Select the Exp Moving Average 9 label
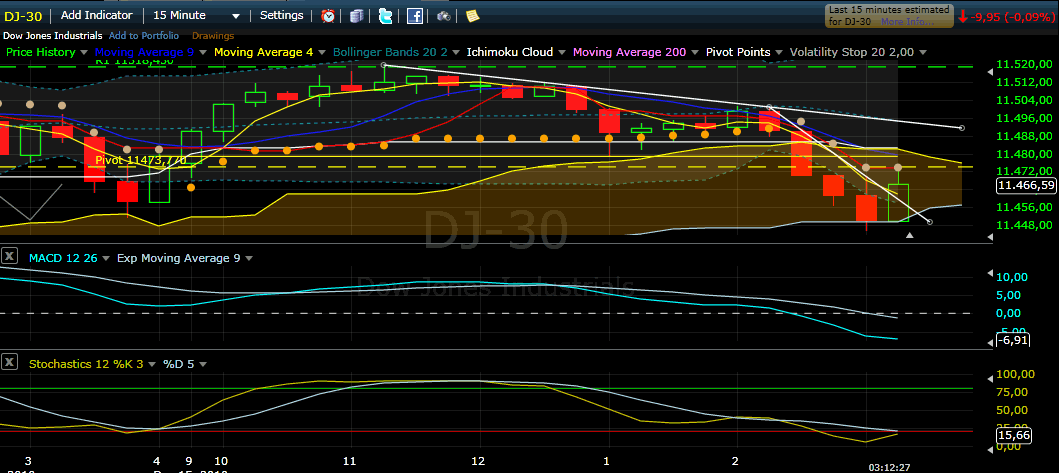 coord(179,258)
